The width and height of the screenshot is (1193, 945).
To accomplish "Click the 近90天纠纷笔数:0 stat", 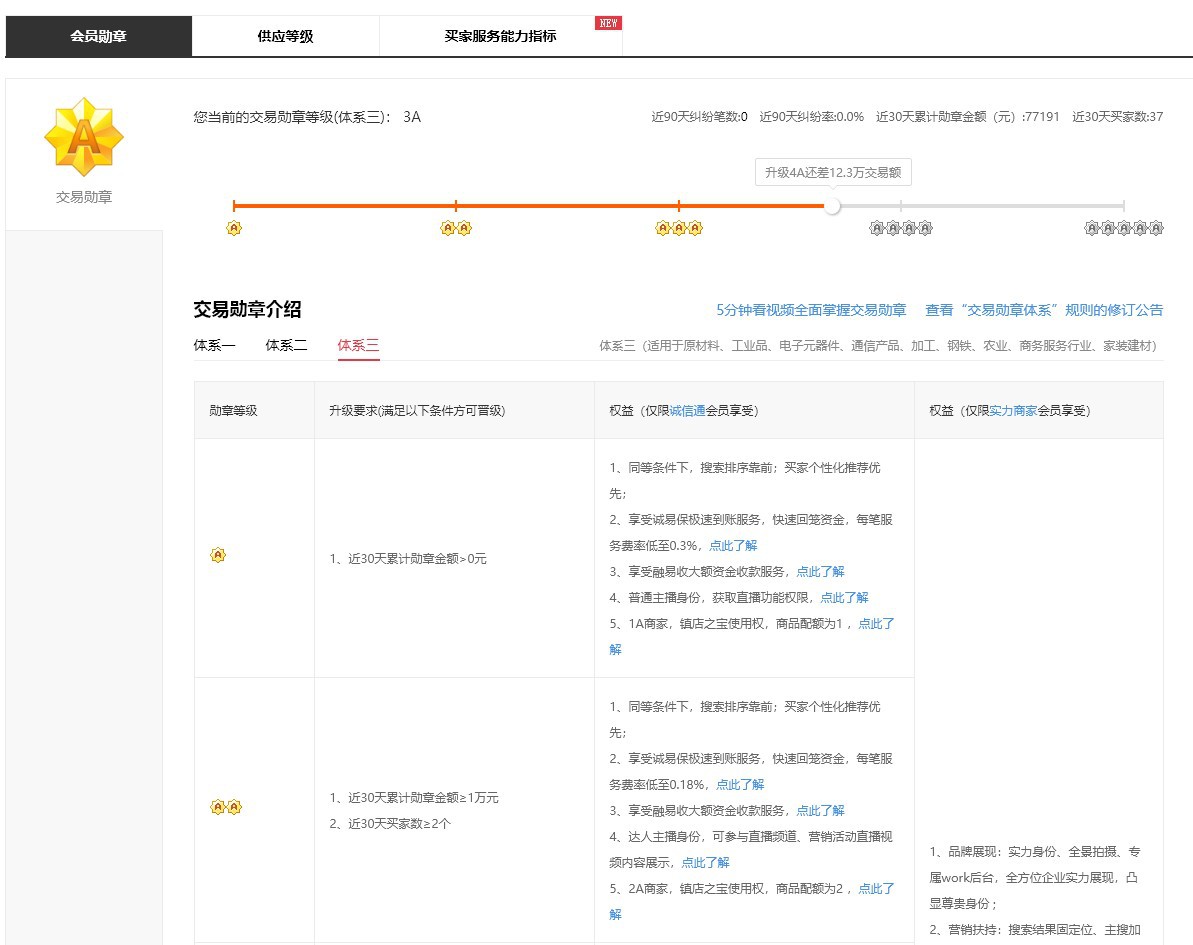I will (699, 116).
